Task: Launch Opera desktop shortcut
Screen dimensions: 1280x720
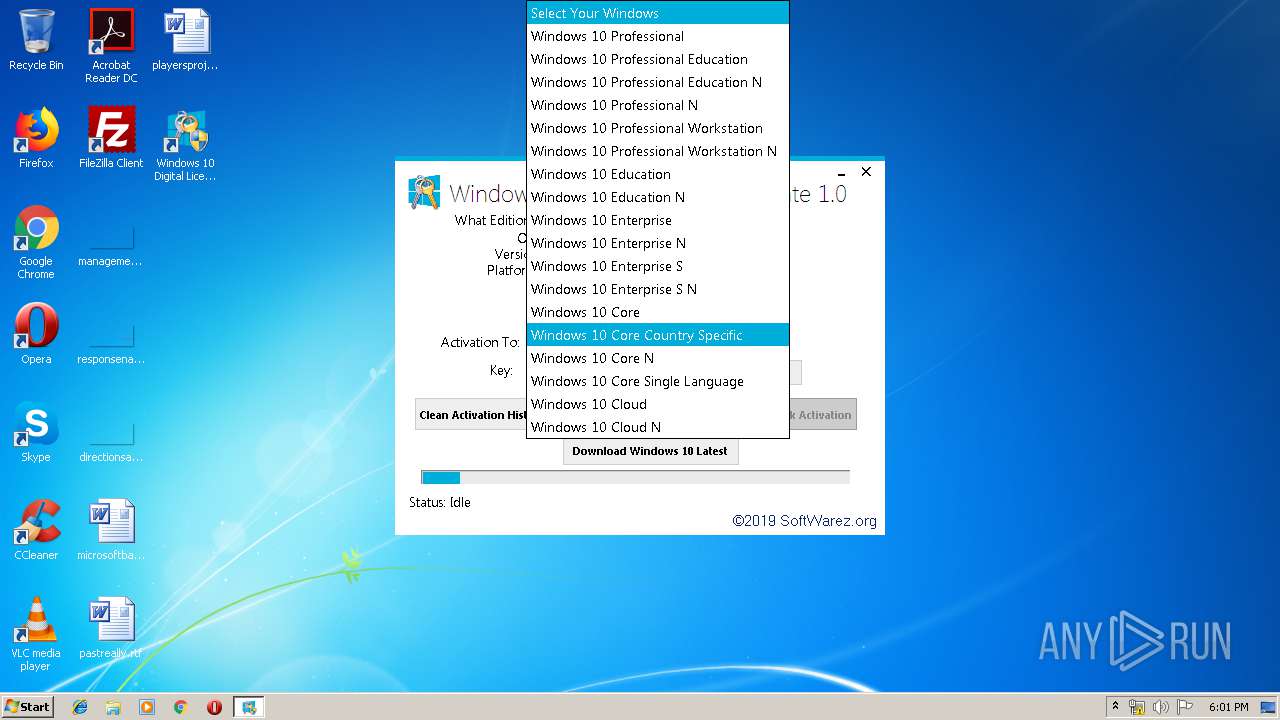Action: pyautogui.click(x=36, y=334)
